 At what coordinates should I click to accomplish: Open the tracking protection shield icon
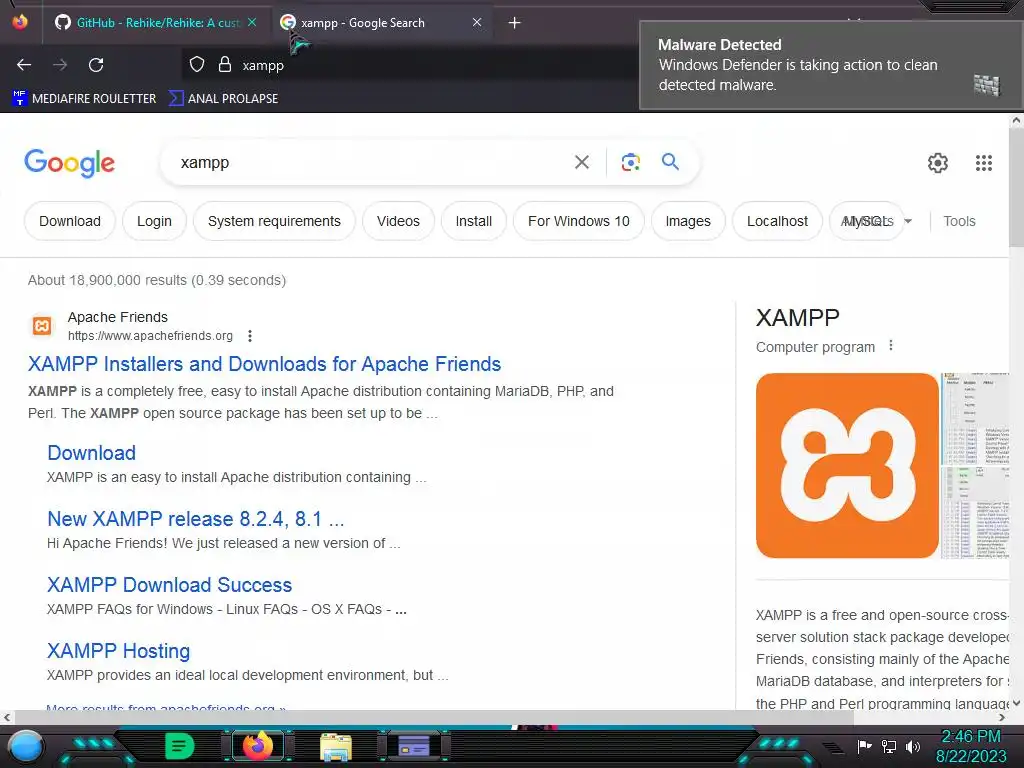point(197,65)
